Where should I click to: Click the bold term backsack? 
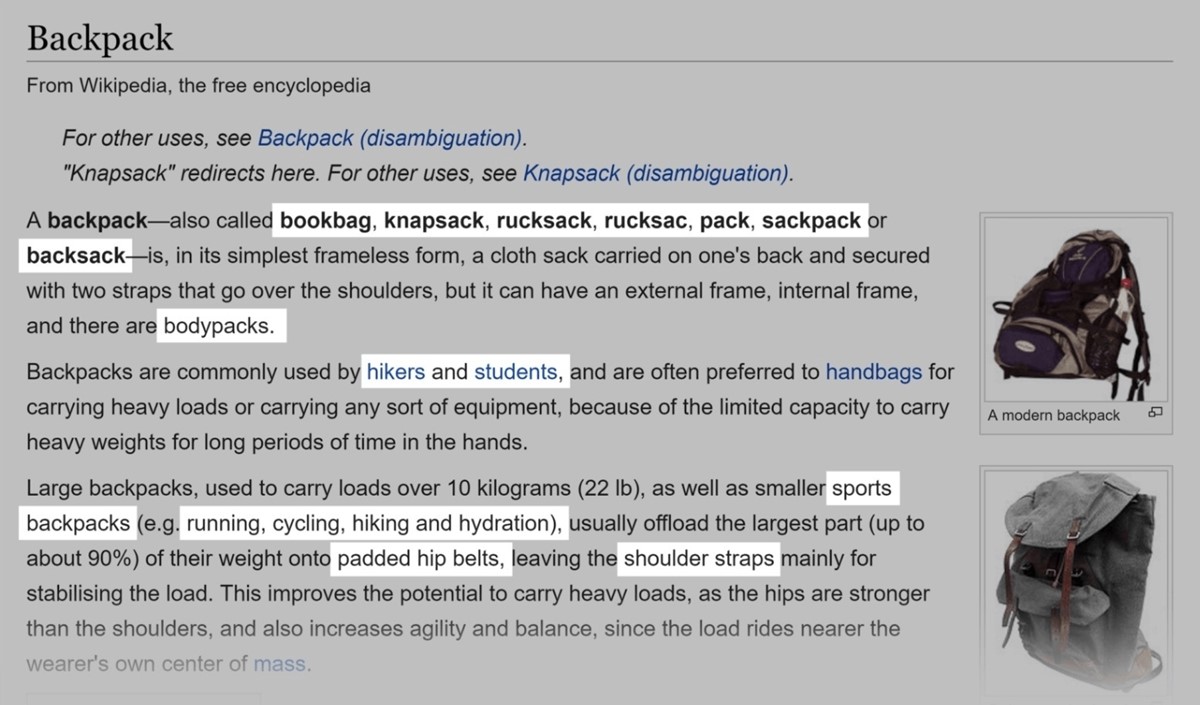[x=76, y=255]
